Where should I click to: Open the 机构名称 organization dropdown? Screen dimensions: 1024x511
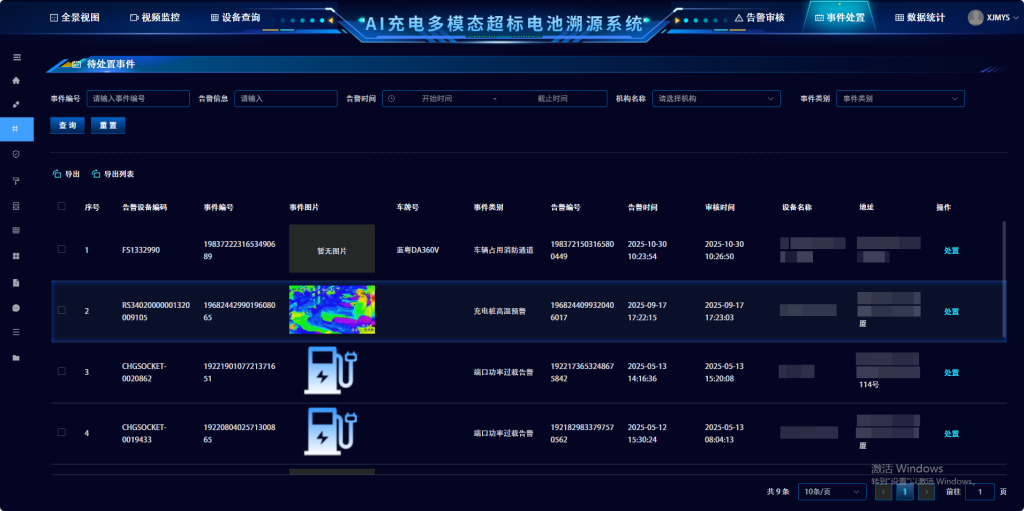point(716,99)
